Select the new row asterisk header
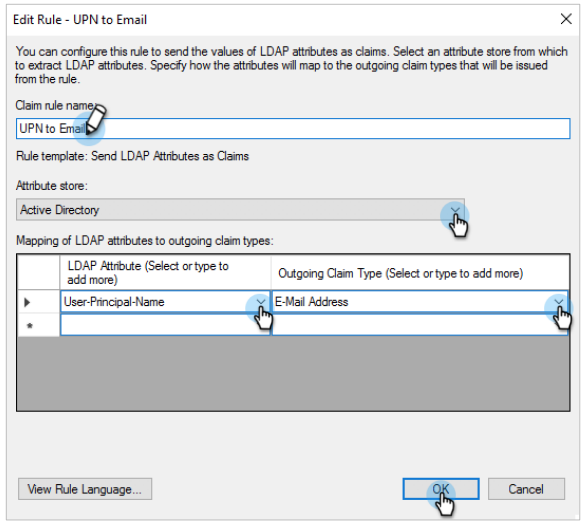588x526 pixels. pyautogui.click(x=38, y=325)
